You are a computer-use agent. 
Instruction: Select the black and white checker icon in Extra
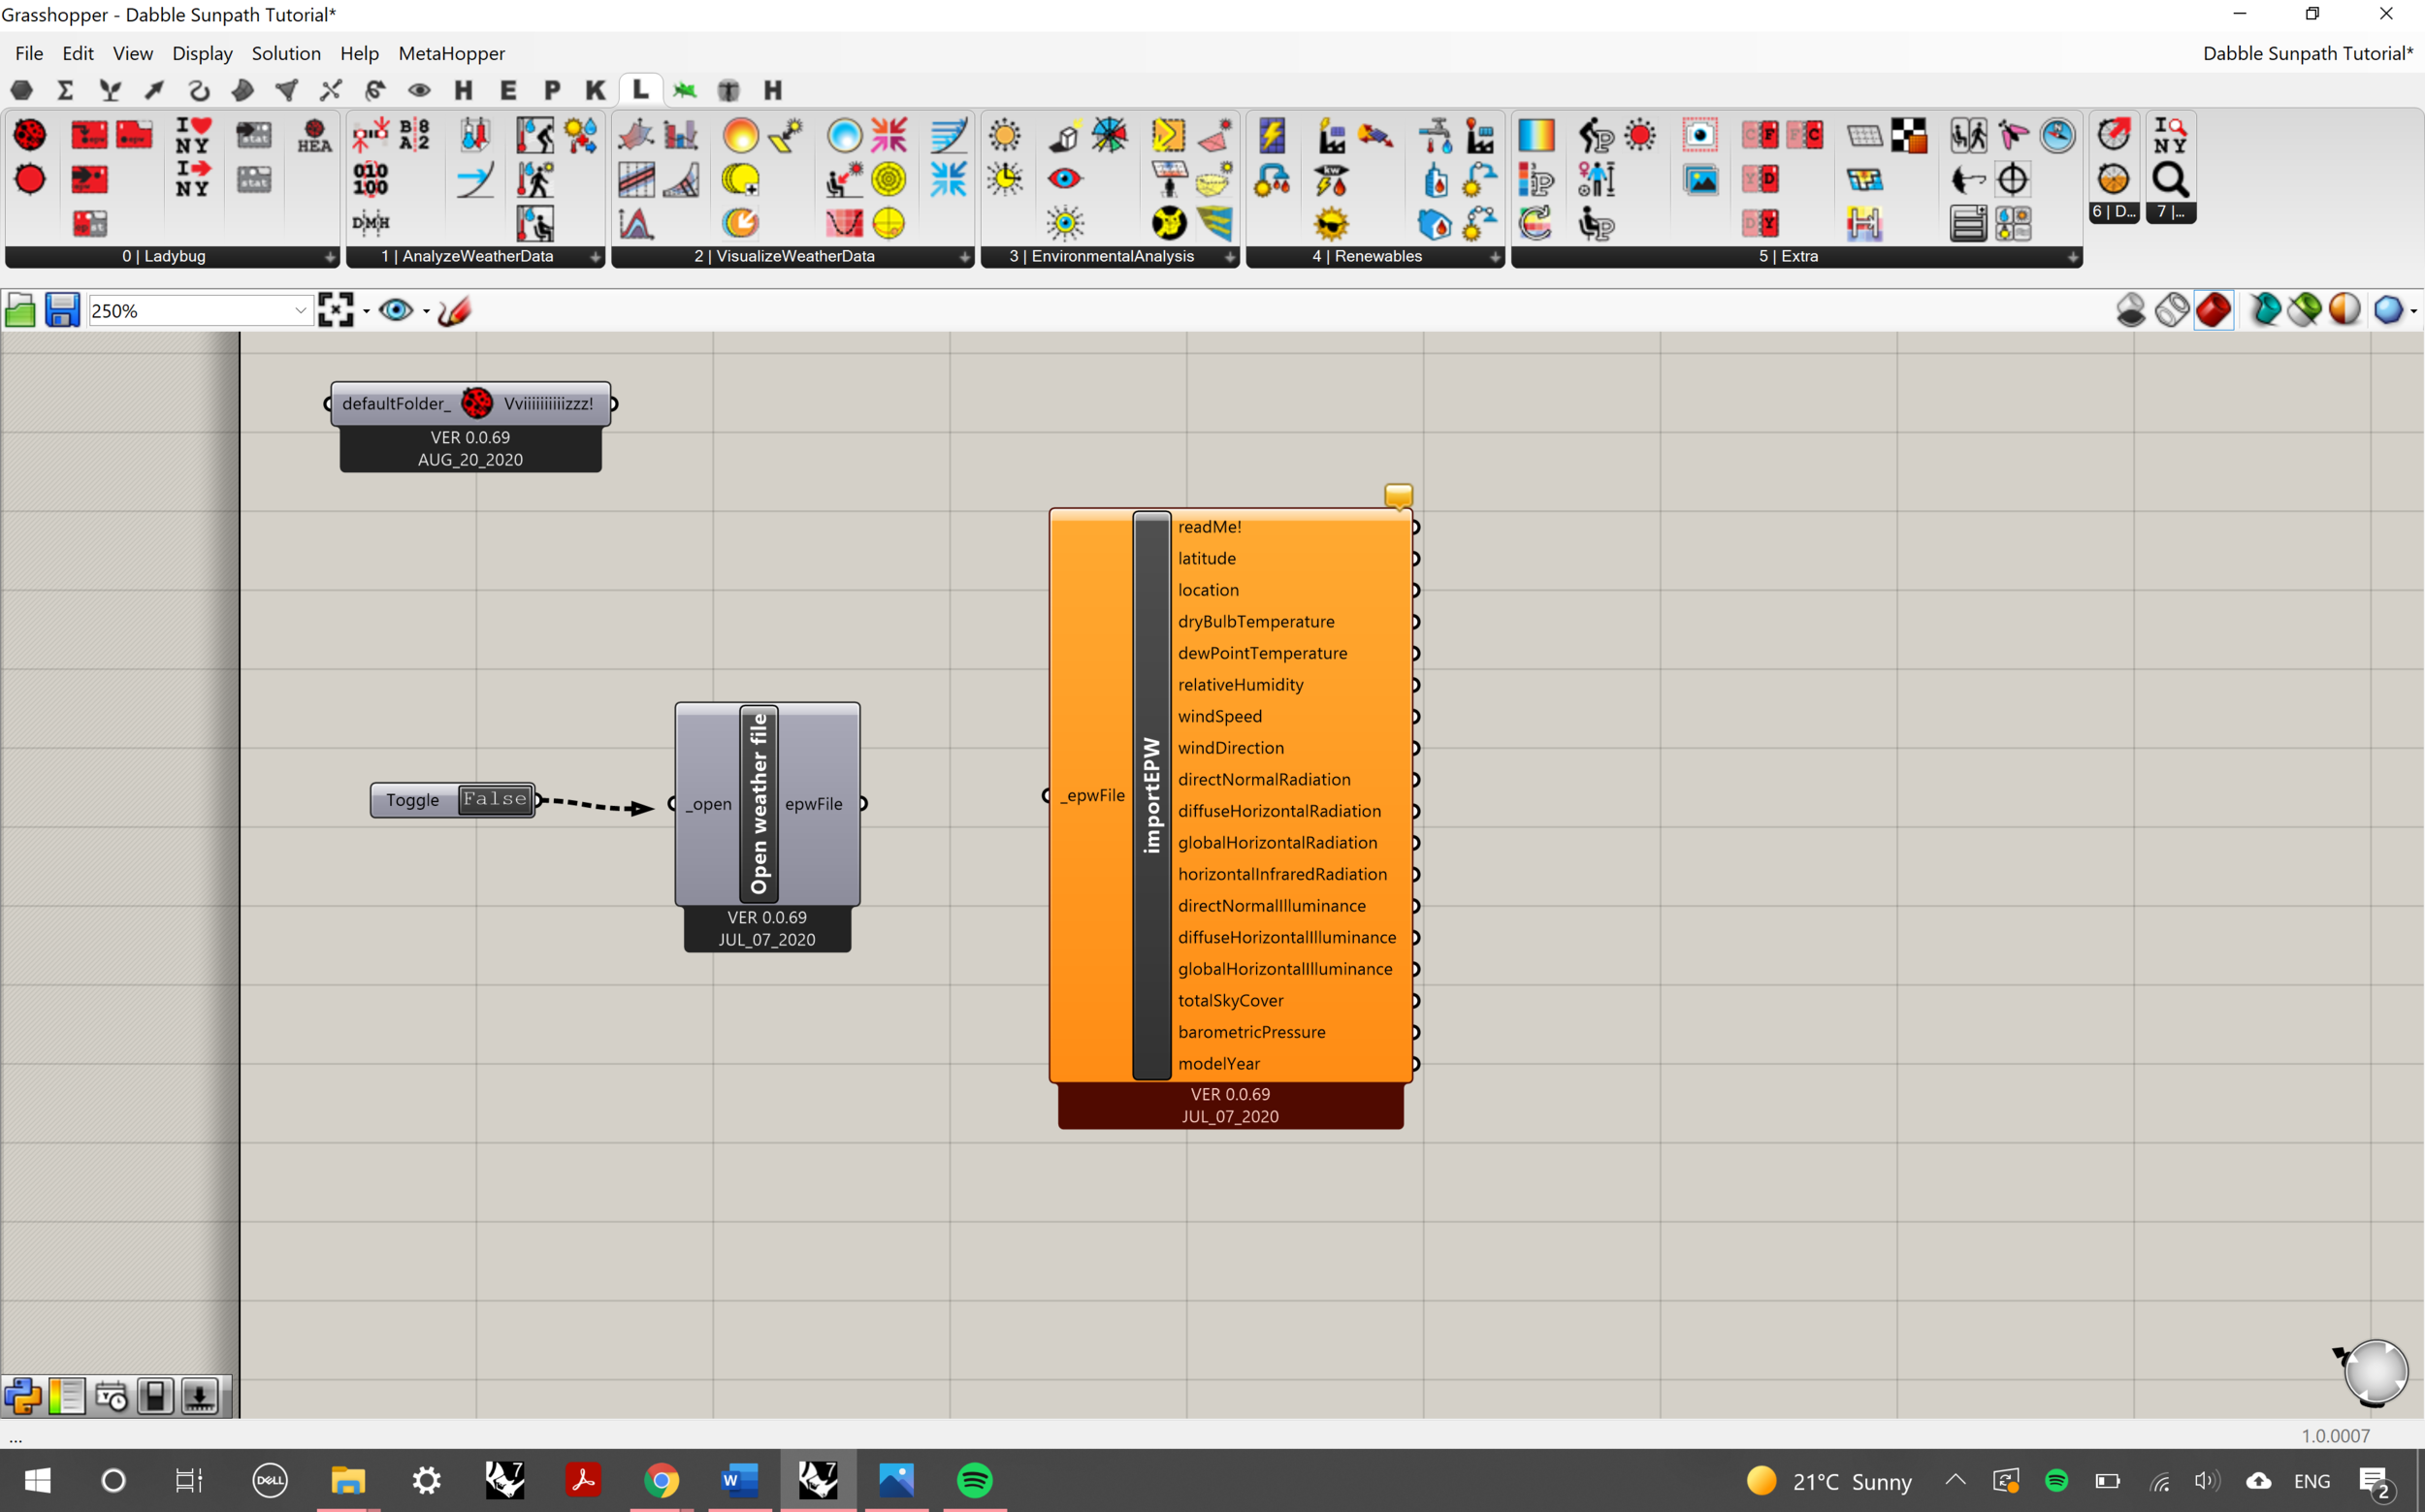(x=1908, y=135)
